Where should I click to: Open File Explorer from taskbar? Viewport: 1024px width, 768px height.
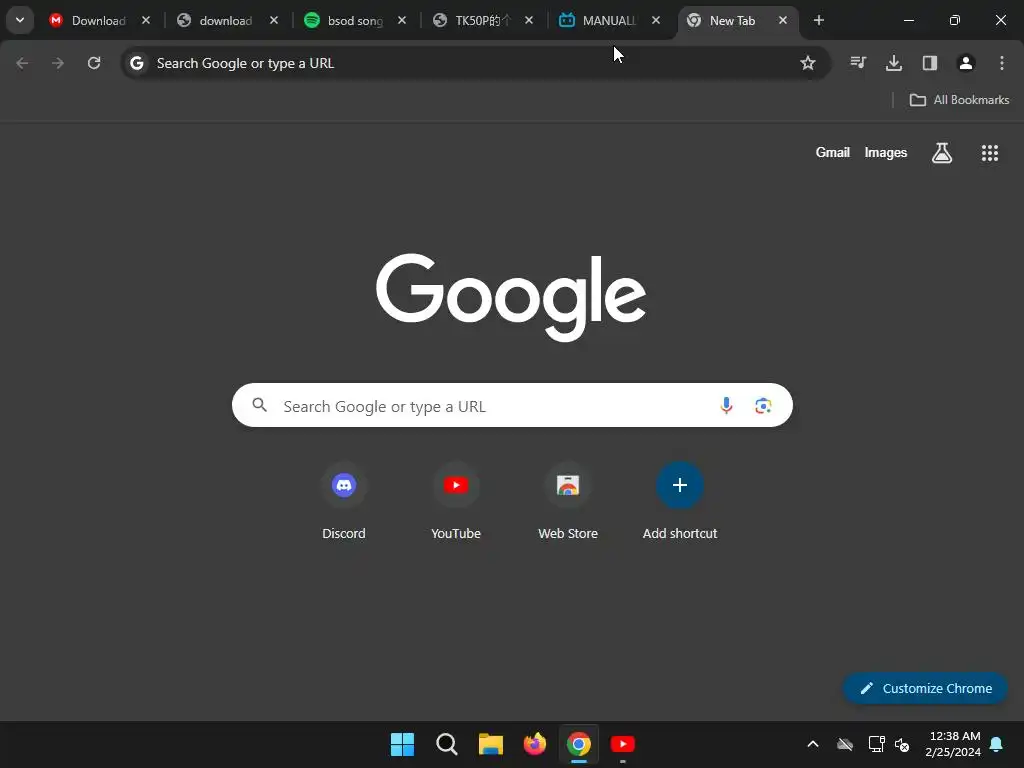(x=490, y=744)
